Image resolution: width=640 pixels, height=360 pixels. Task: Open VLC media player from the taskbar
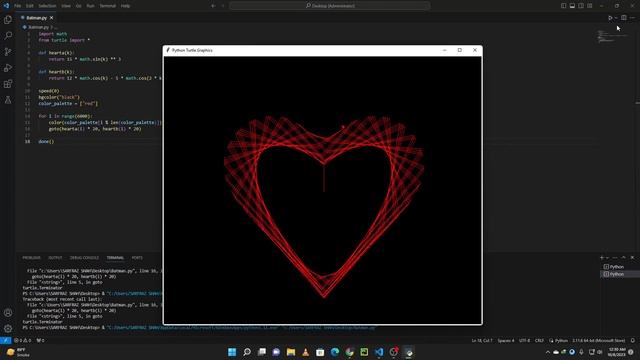point(305,352)
